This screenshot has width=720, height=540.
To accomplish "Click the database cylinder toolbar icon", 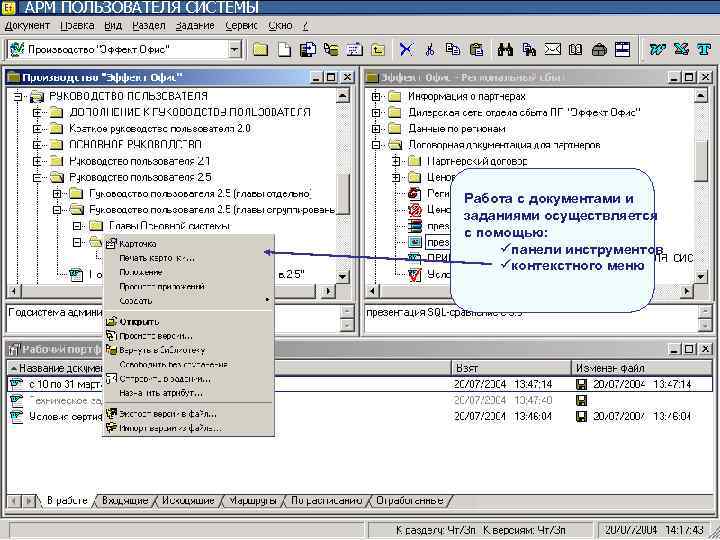I will click(x=331, y=49).
